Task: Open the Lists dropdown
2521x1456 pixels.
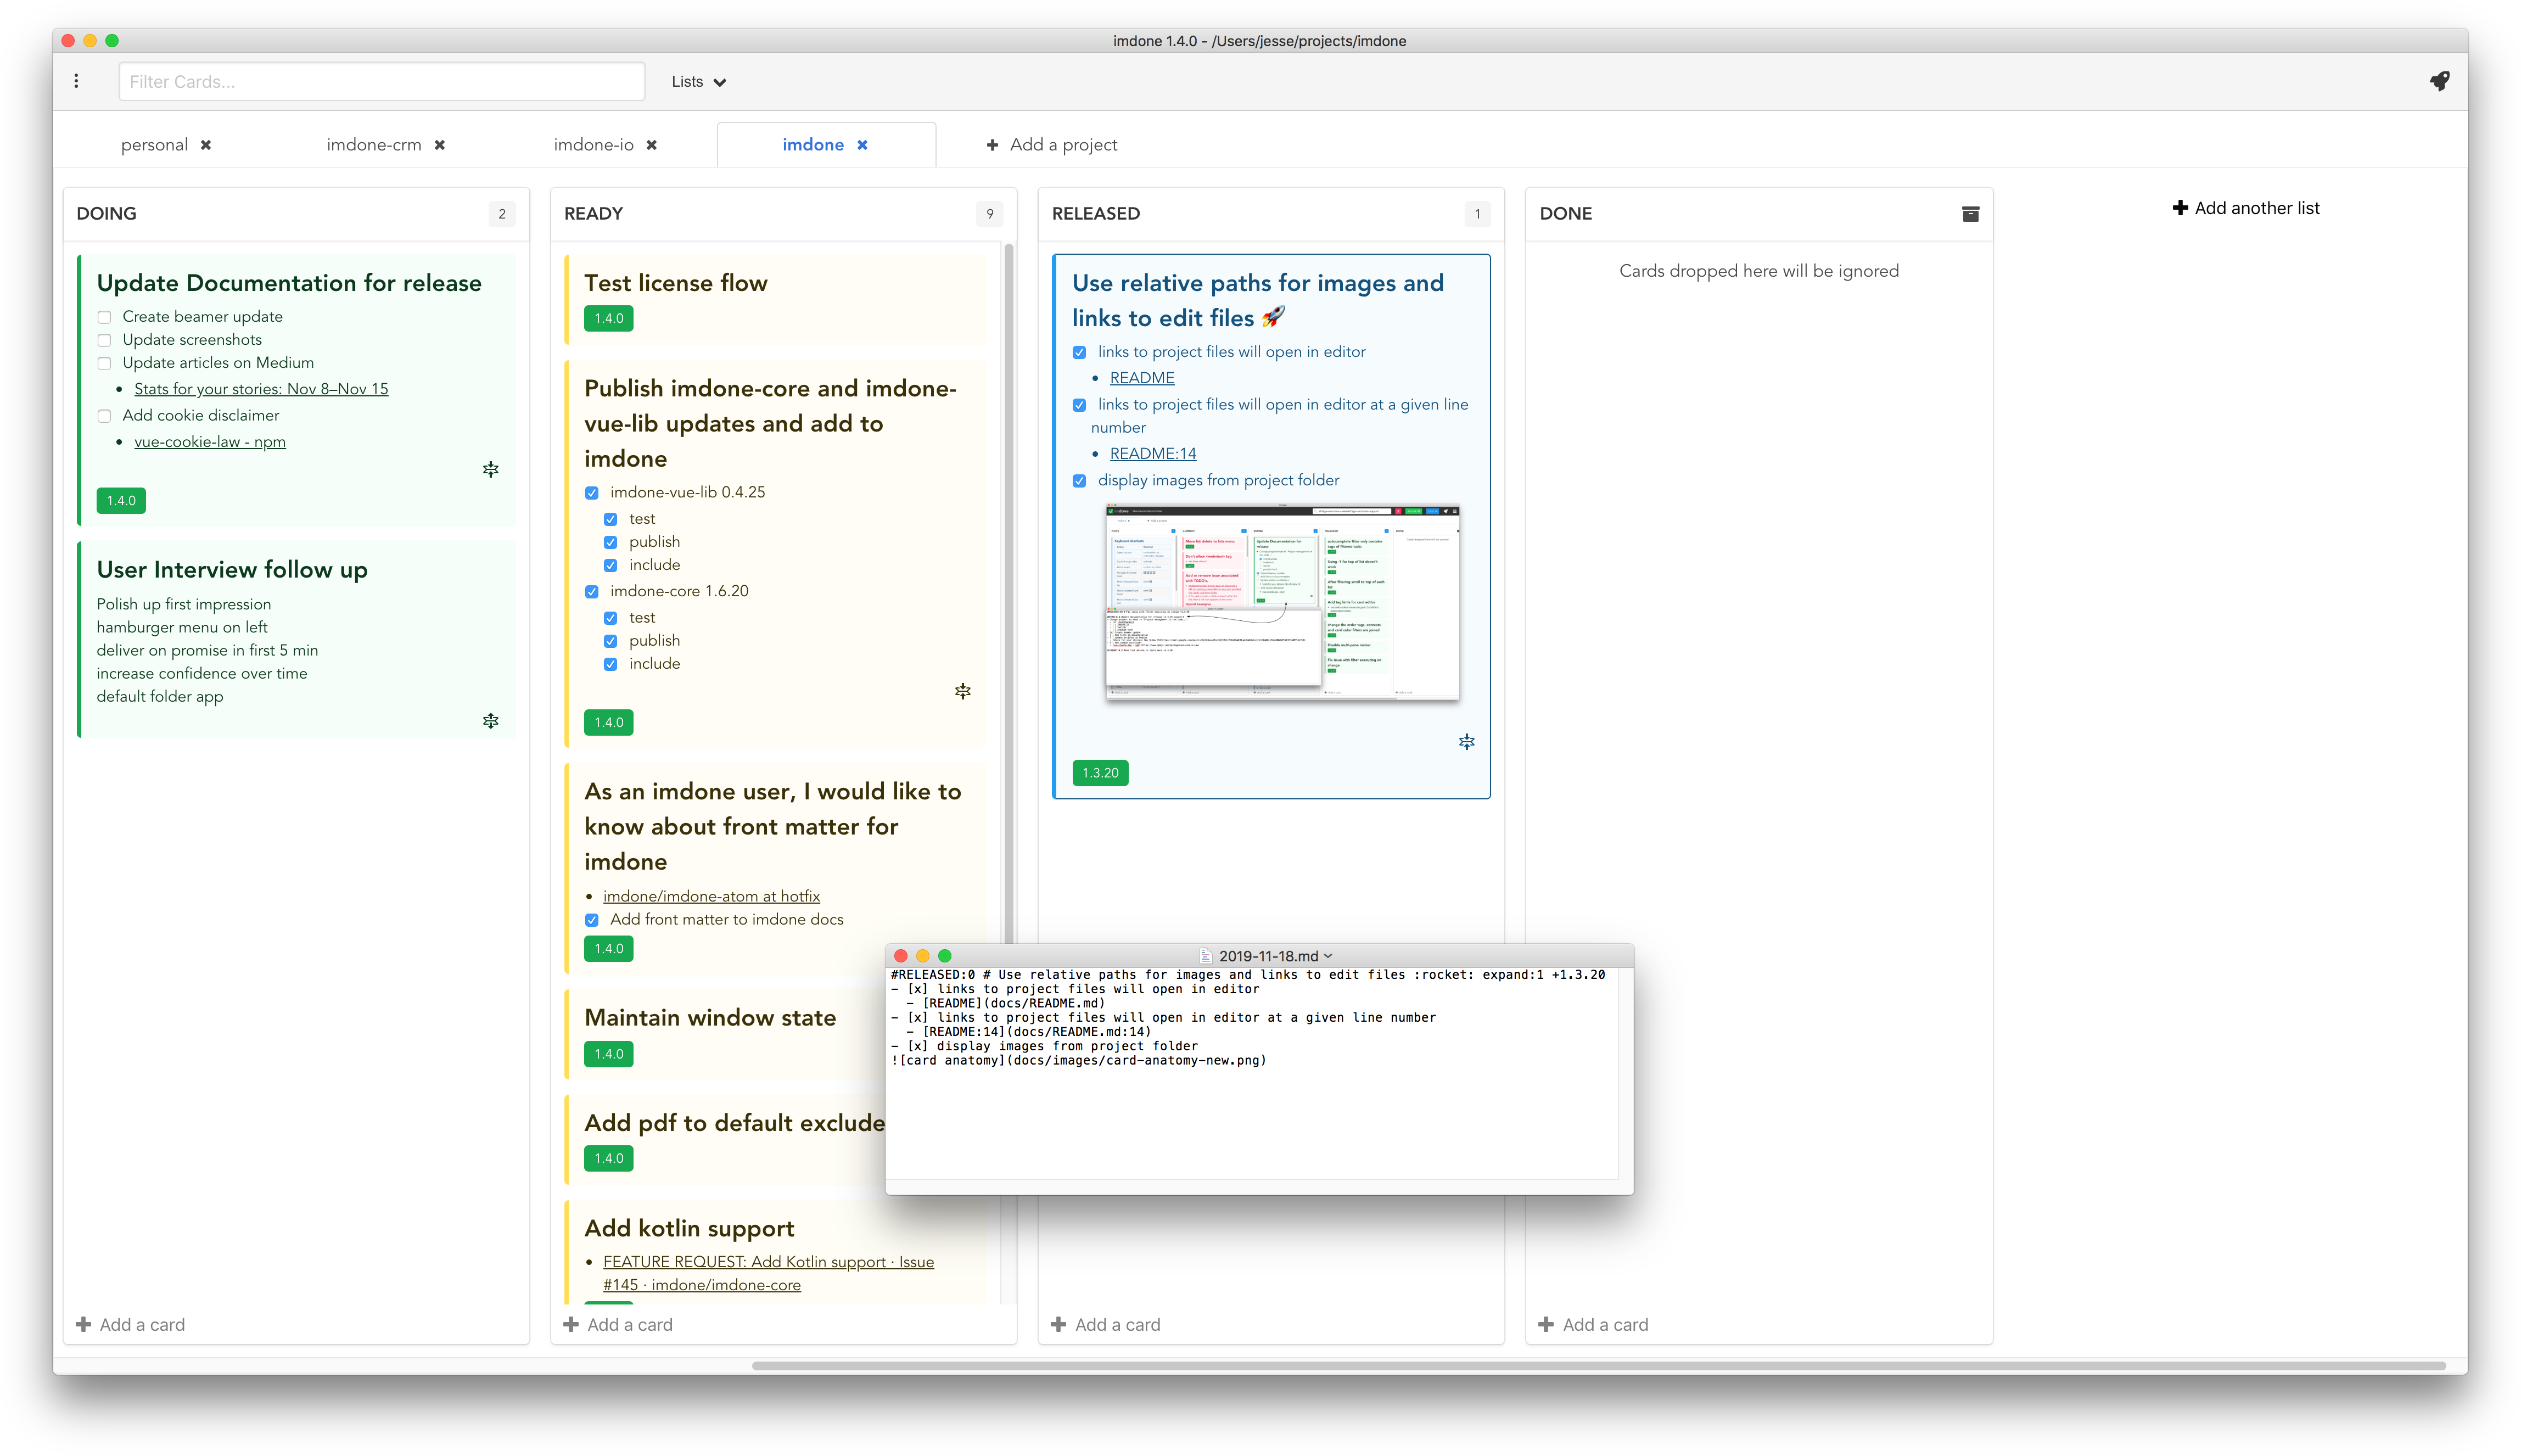Action: 699,82
